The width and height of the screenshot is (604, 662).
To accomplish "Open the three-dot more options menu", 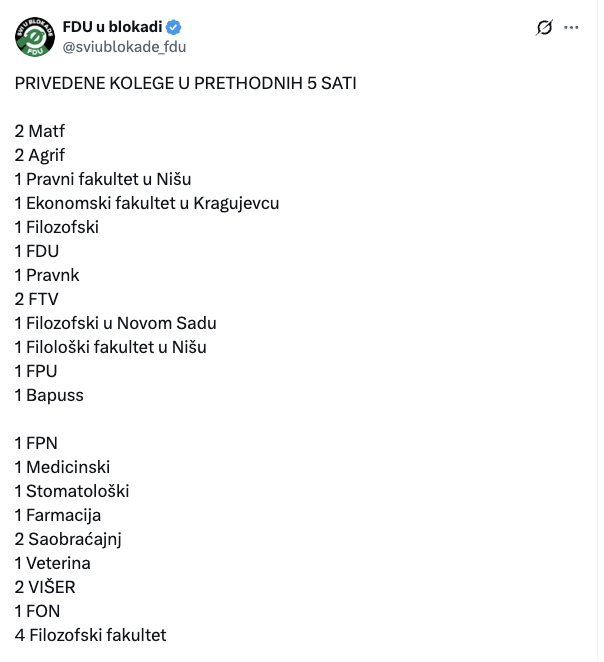I will click(571, 27).
